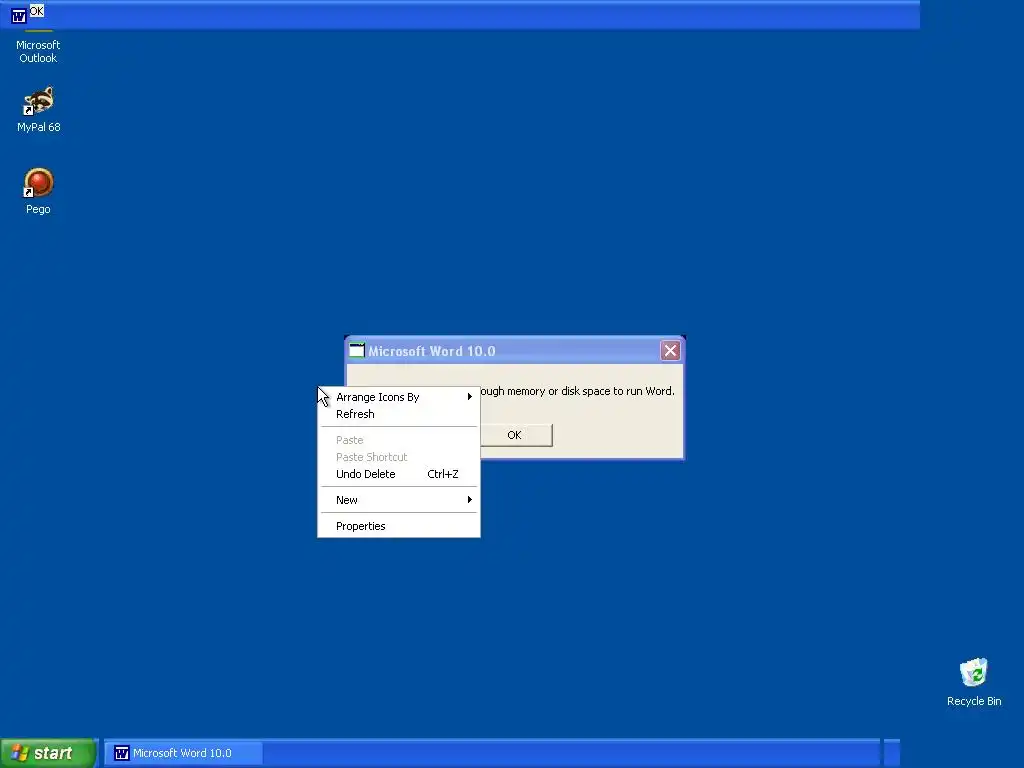Click the disabled Paste Shortcut entry
This screenshot has height=768, width=1024.
point(398,457)
